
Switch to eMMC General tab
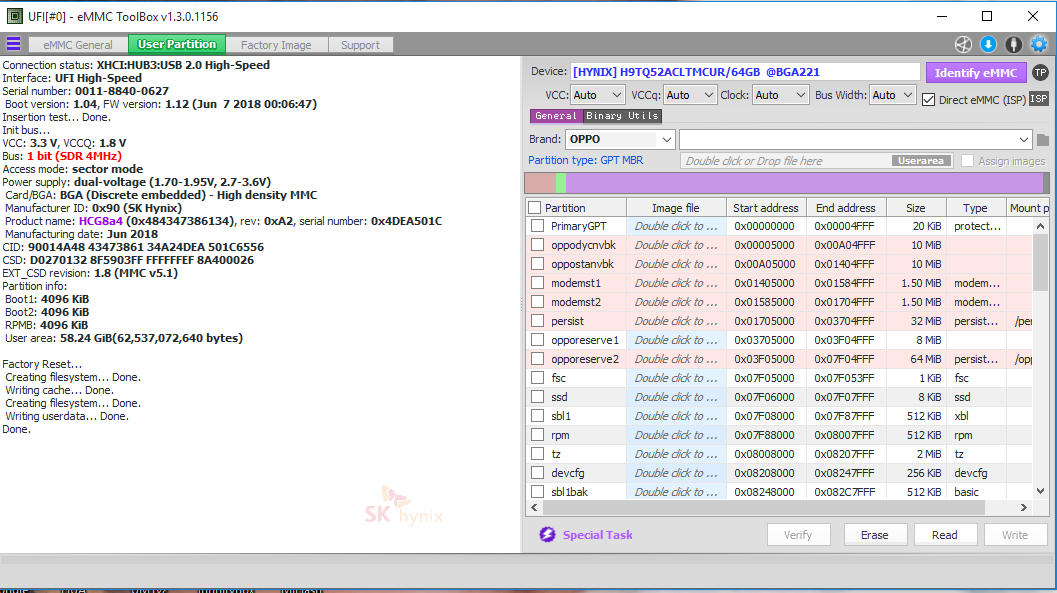tap(78, 45)
